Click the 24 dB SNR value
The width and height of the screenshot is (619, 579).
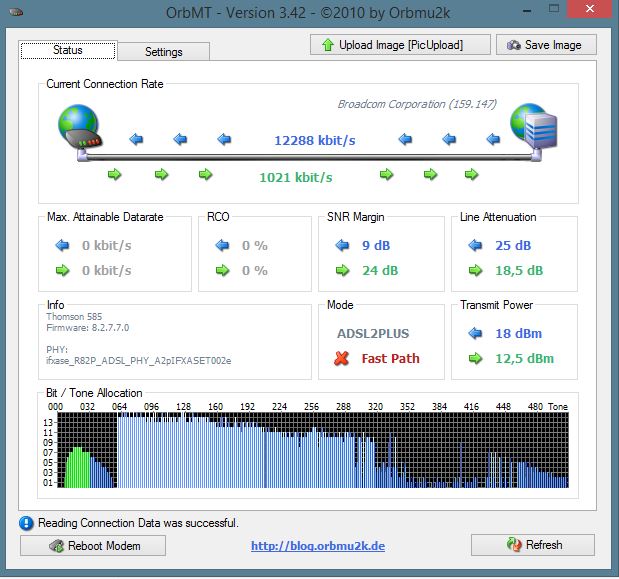tap(380, 270)
